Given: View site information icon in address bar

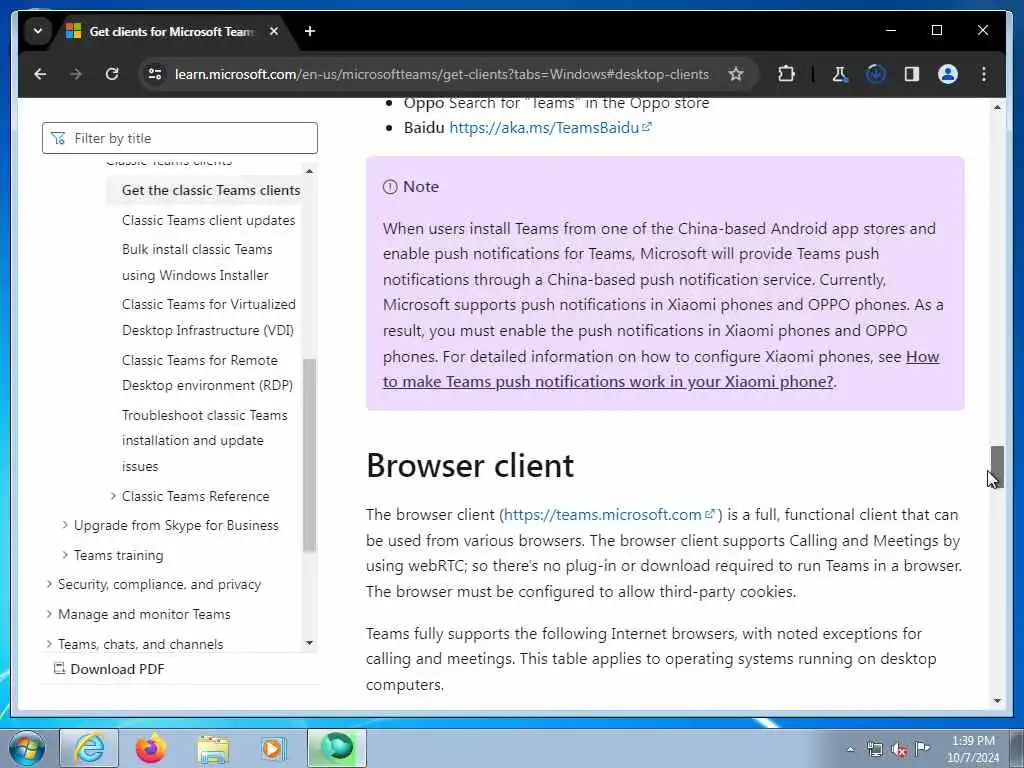Looking at the screenshot, I should point(154,74).
